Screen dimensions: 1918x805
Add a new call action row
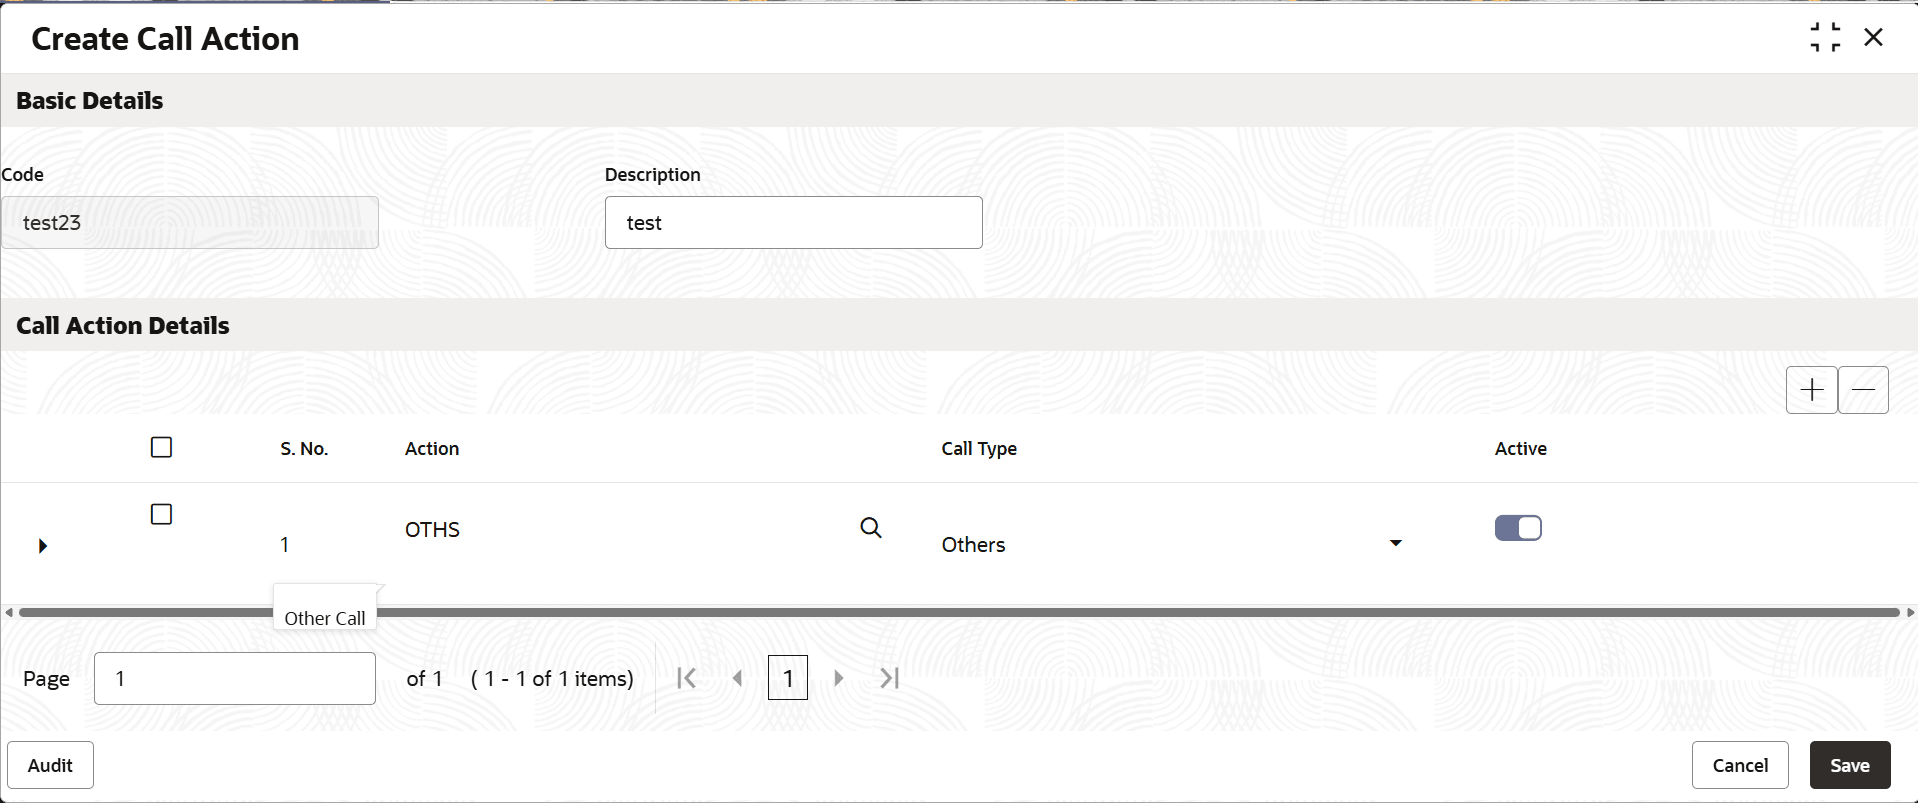1811,390
